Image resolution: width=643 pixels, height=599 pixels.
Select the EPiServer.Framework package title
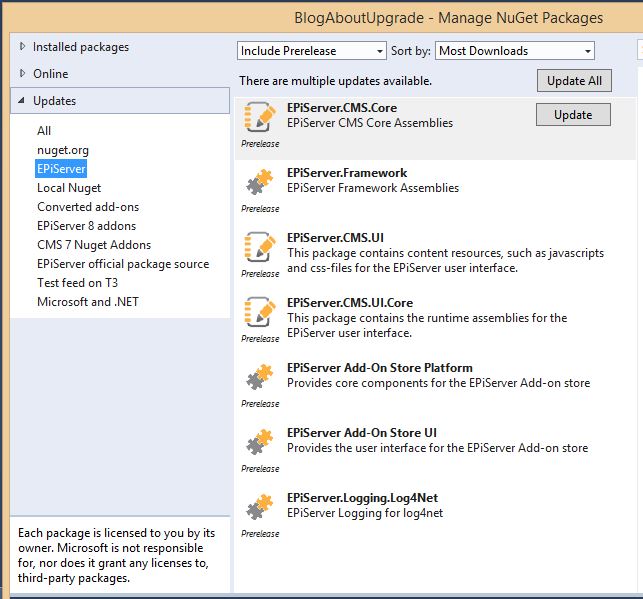347,173
